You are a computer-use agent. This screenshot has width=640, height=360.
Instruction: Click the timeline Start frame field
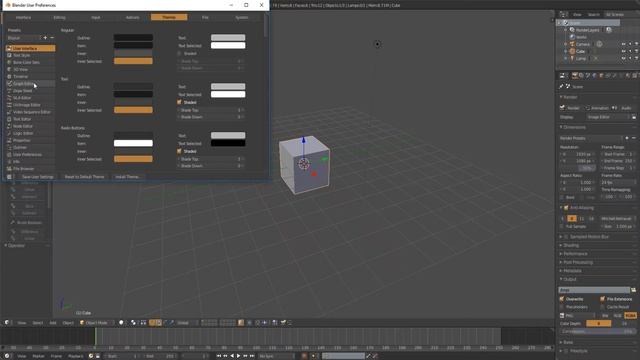(122, 356)
